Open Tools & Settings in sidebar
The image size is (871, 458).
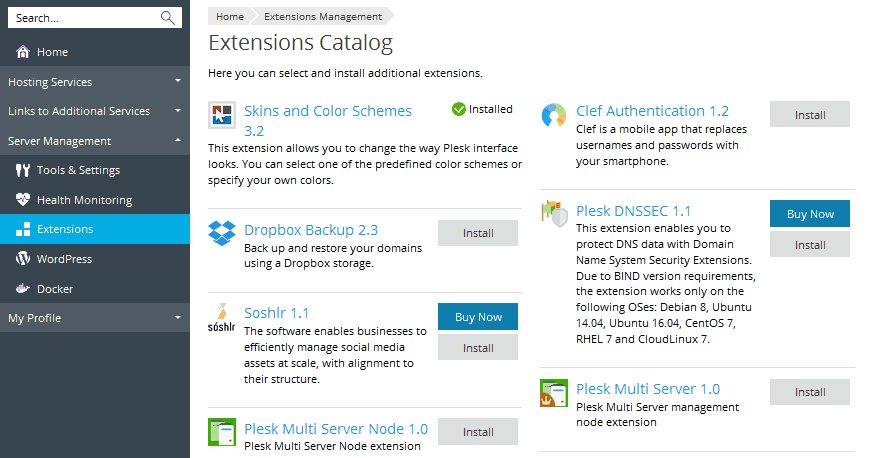click(78, 170)
